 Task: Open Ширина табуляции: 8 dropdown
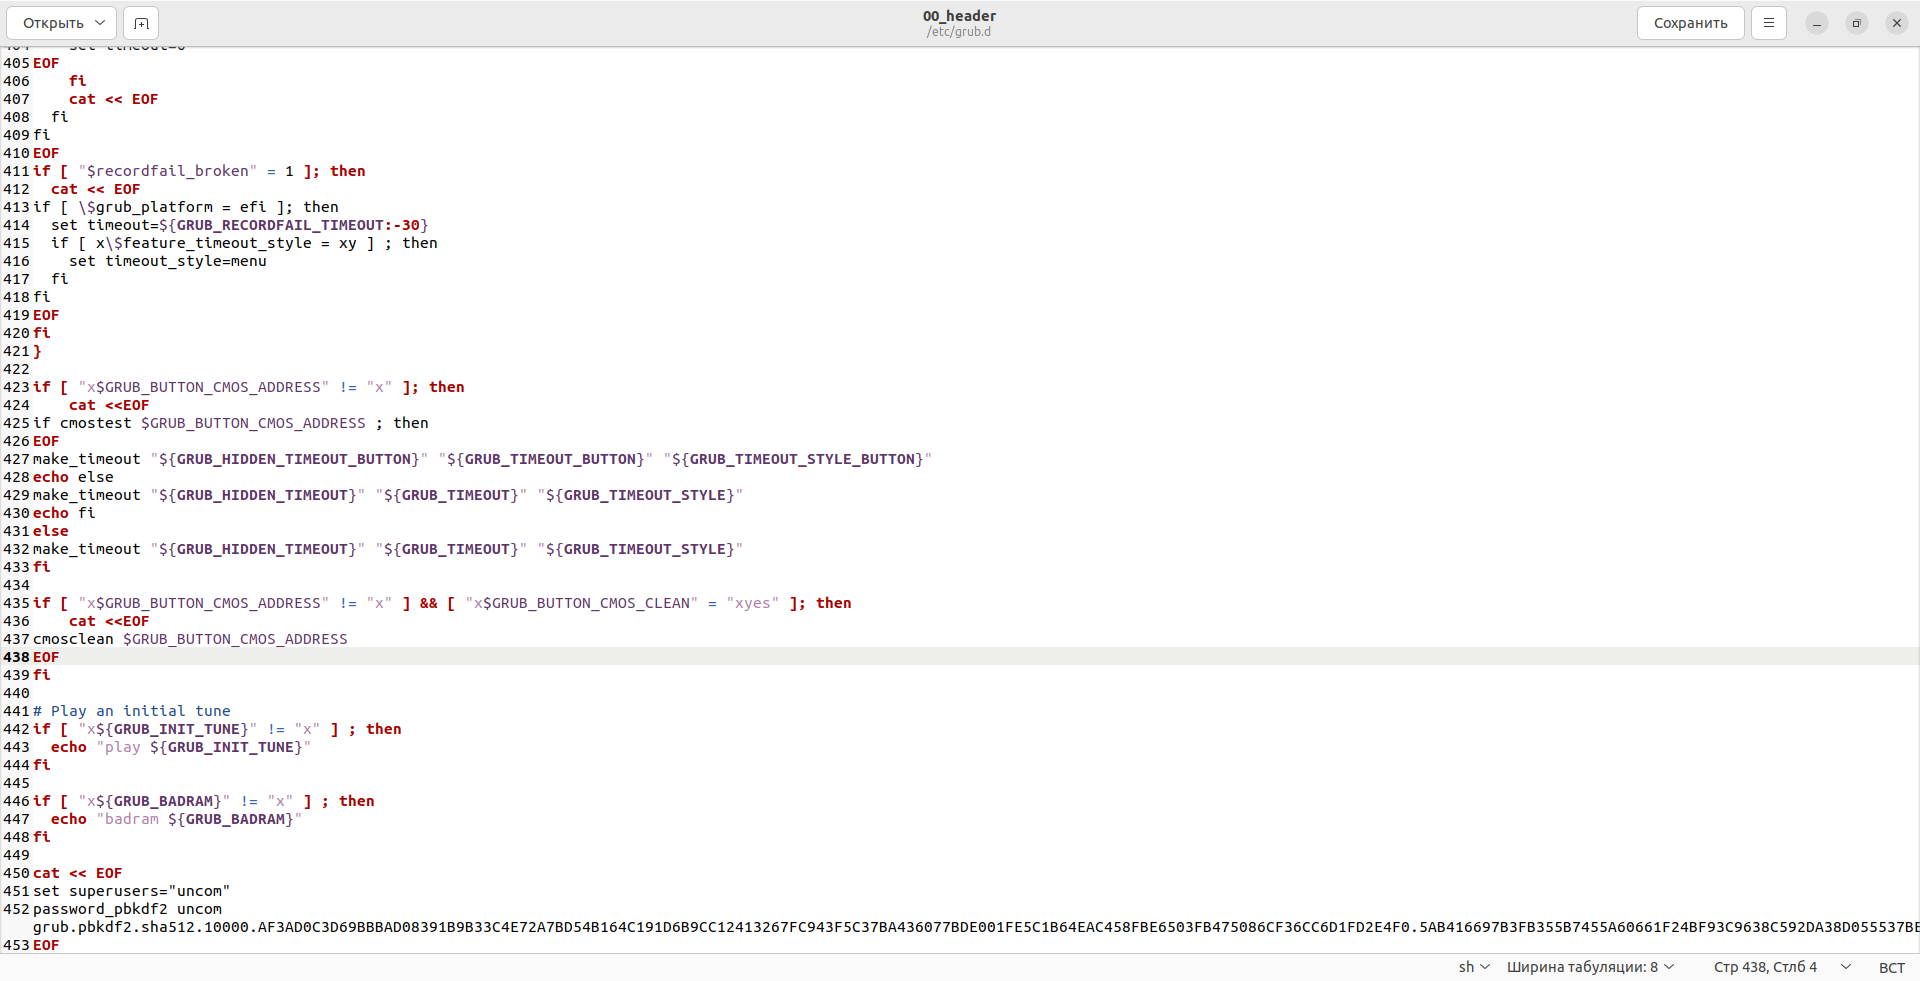coord(1590,967)
